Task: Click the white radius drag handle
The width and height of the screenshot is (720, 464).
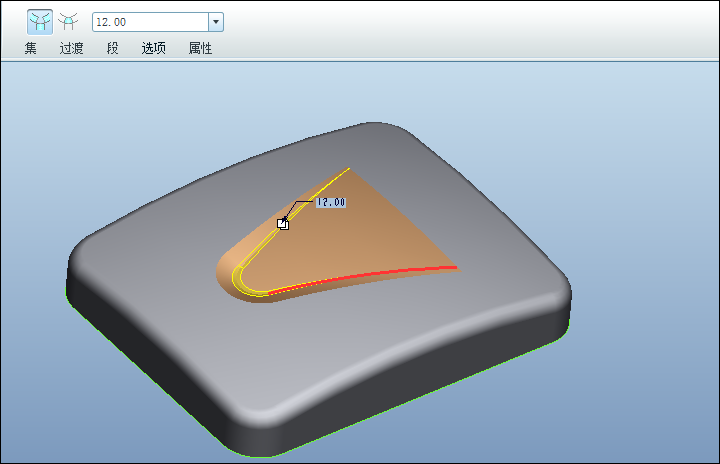Action: (283, 224)
